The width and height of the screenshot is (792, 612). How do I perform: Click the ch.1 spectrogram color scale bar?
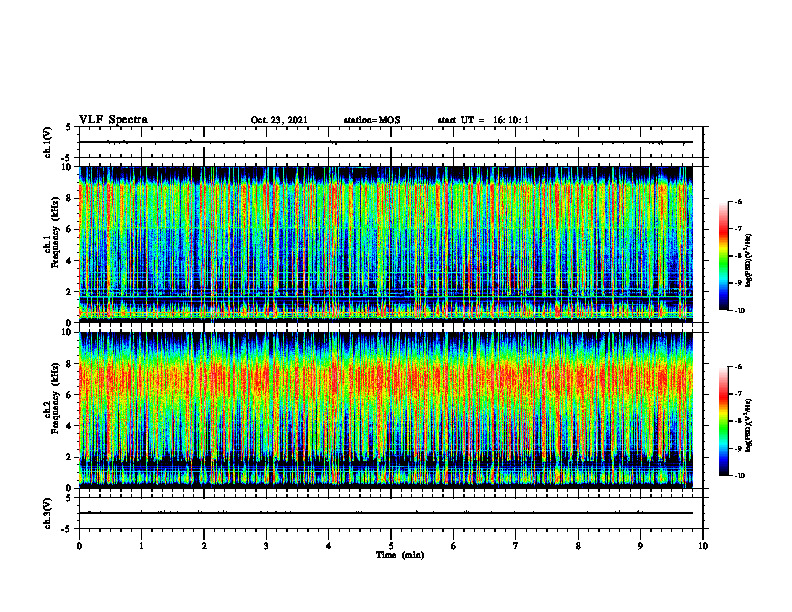[x=723, y=256]
